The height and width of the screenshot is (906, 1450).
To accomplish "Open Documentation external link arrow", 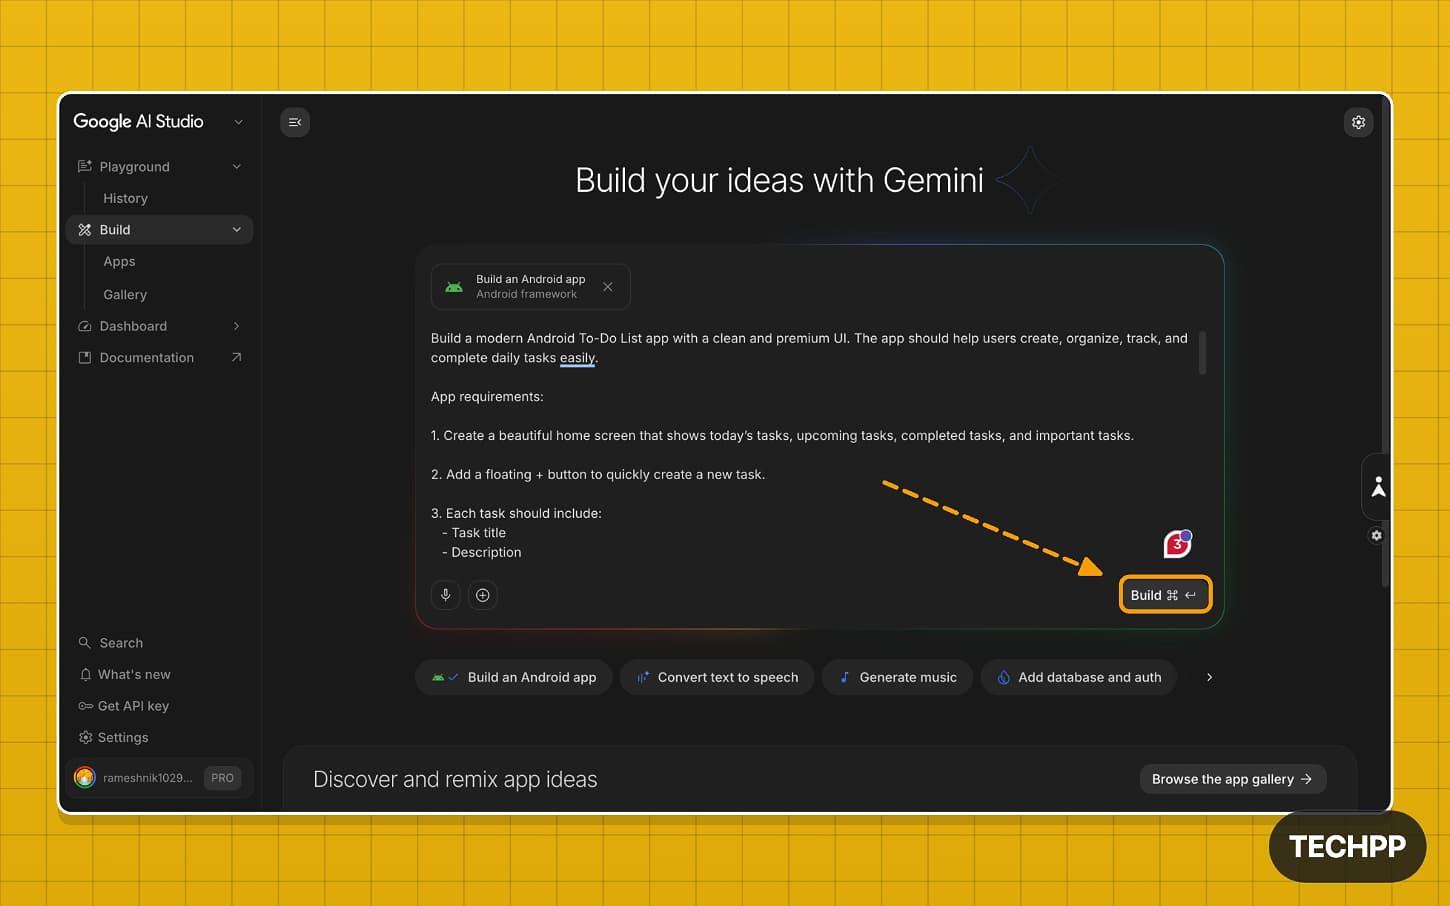I will (237, 357).
